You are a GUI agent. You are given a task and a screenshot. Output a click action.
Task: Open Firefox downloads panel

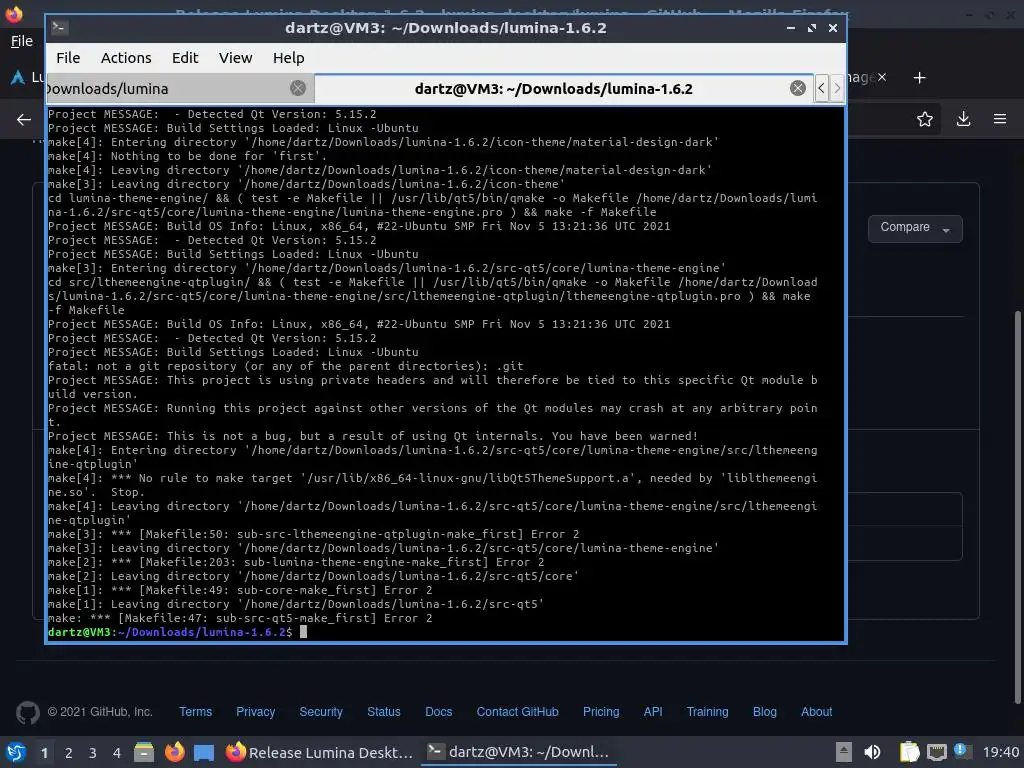(963, 119)
